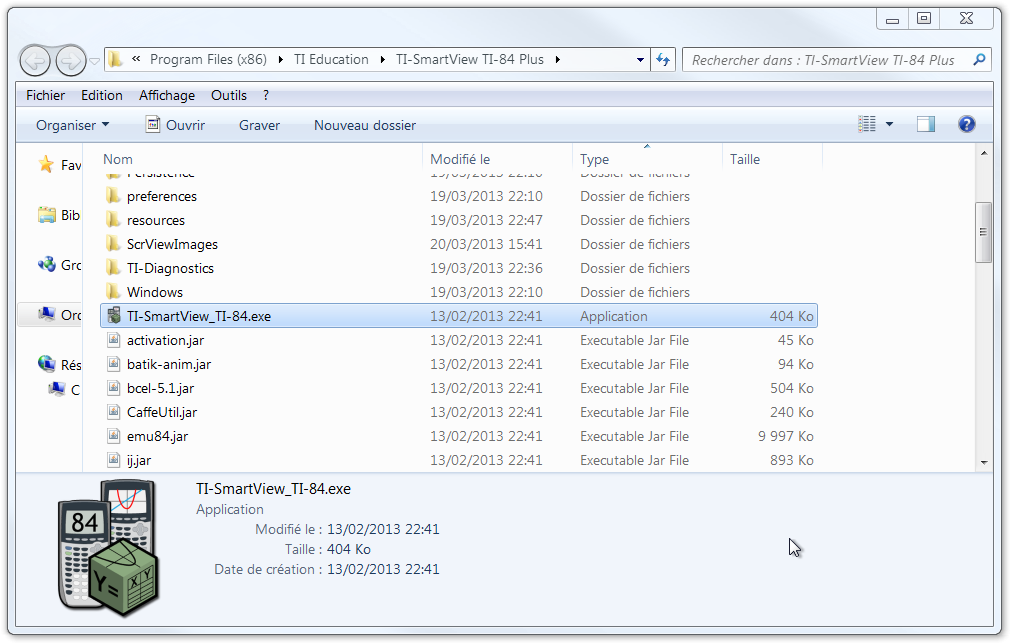Select the preferences folder icon
The width and height of the screenshot is (1011, 644).
click(113, 195)
